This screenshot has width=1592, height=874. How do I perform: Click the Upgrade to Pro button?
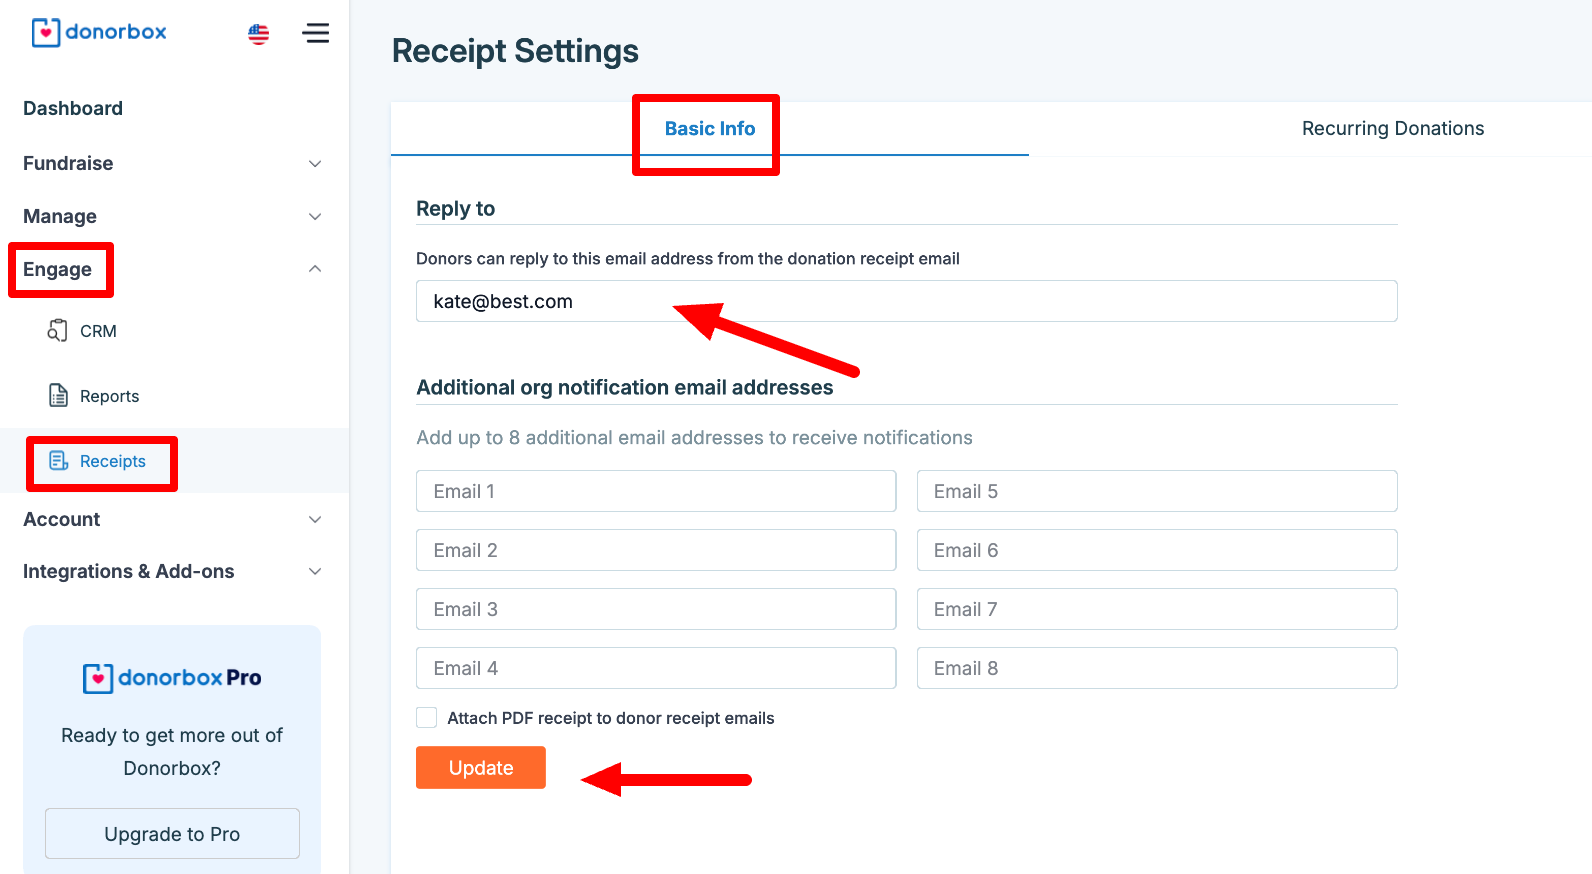[x=172, y=834]
